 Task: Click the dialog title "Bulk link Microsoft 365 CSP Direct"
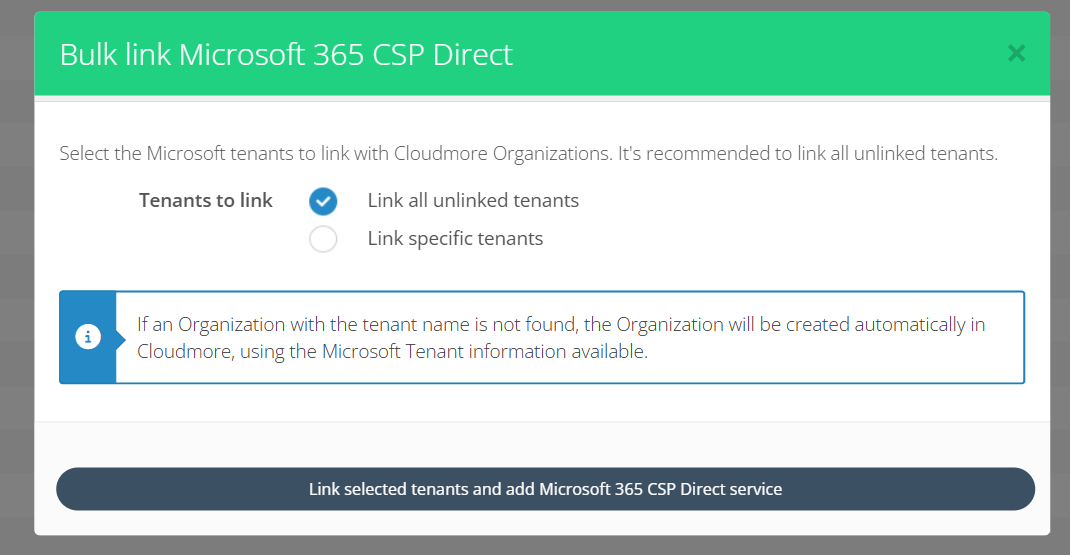[x=286, y=54]
